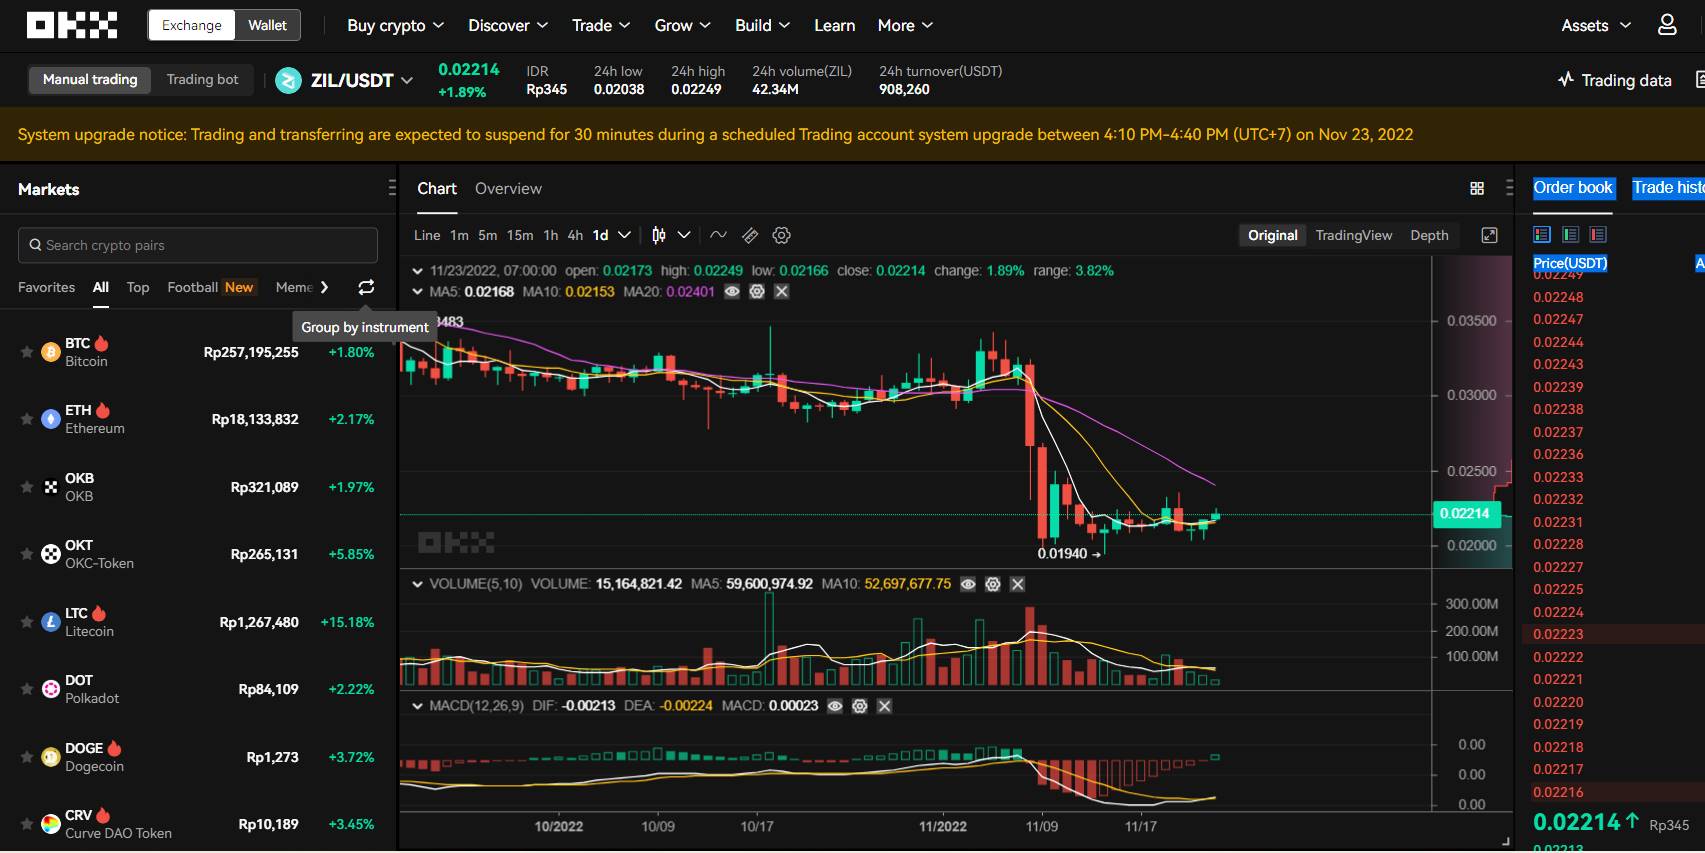The height and width of the screenshot is (853, 1705).
Task: Expand Discover menu
Action: coord(508,25)
